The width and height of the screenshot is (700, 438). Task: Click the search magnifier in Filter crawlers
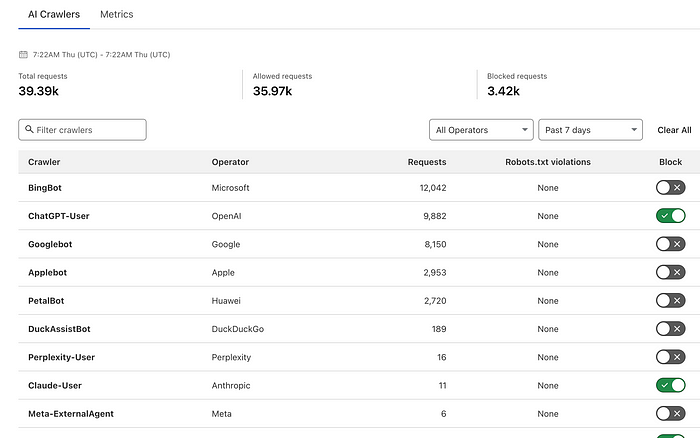pyautogui.click(x=29, y=129)
